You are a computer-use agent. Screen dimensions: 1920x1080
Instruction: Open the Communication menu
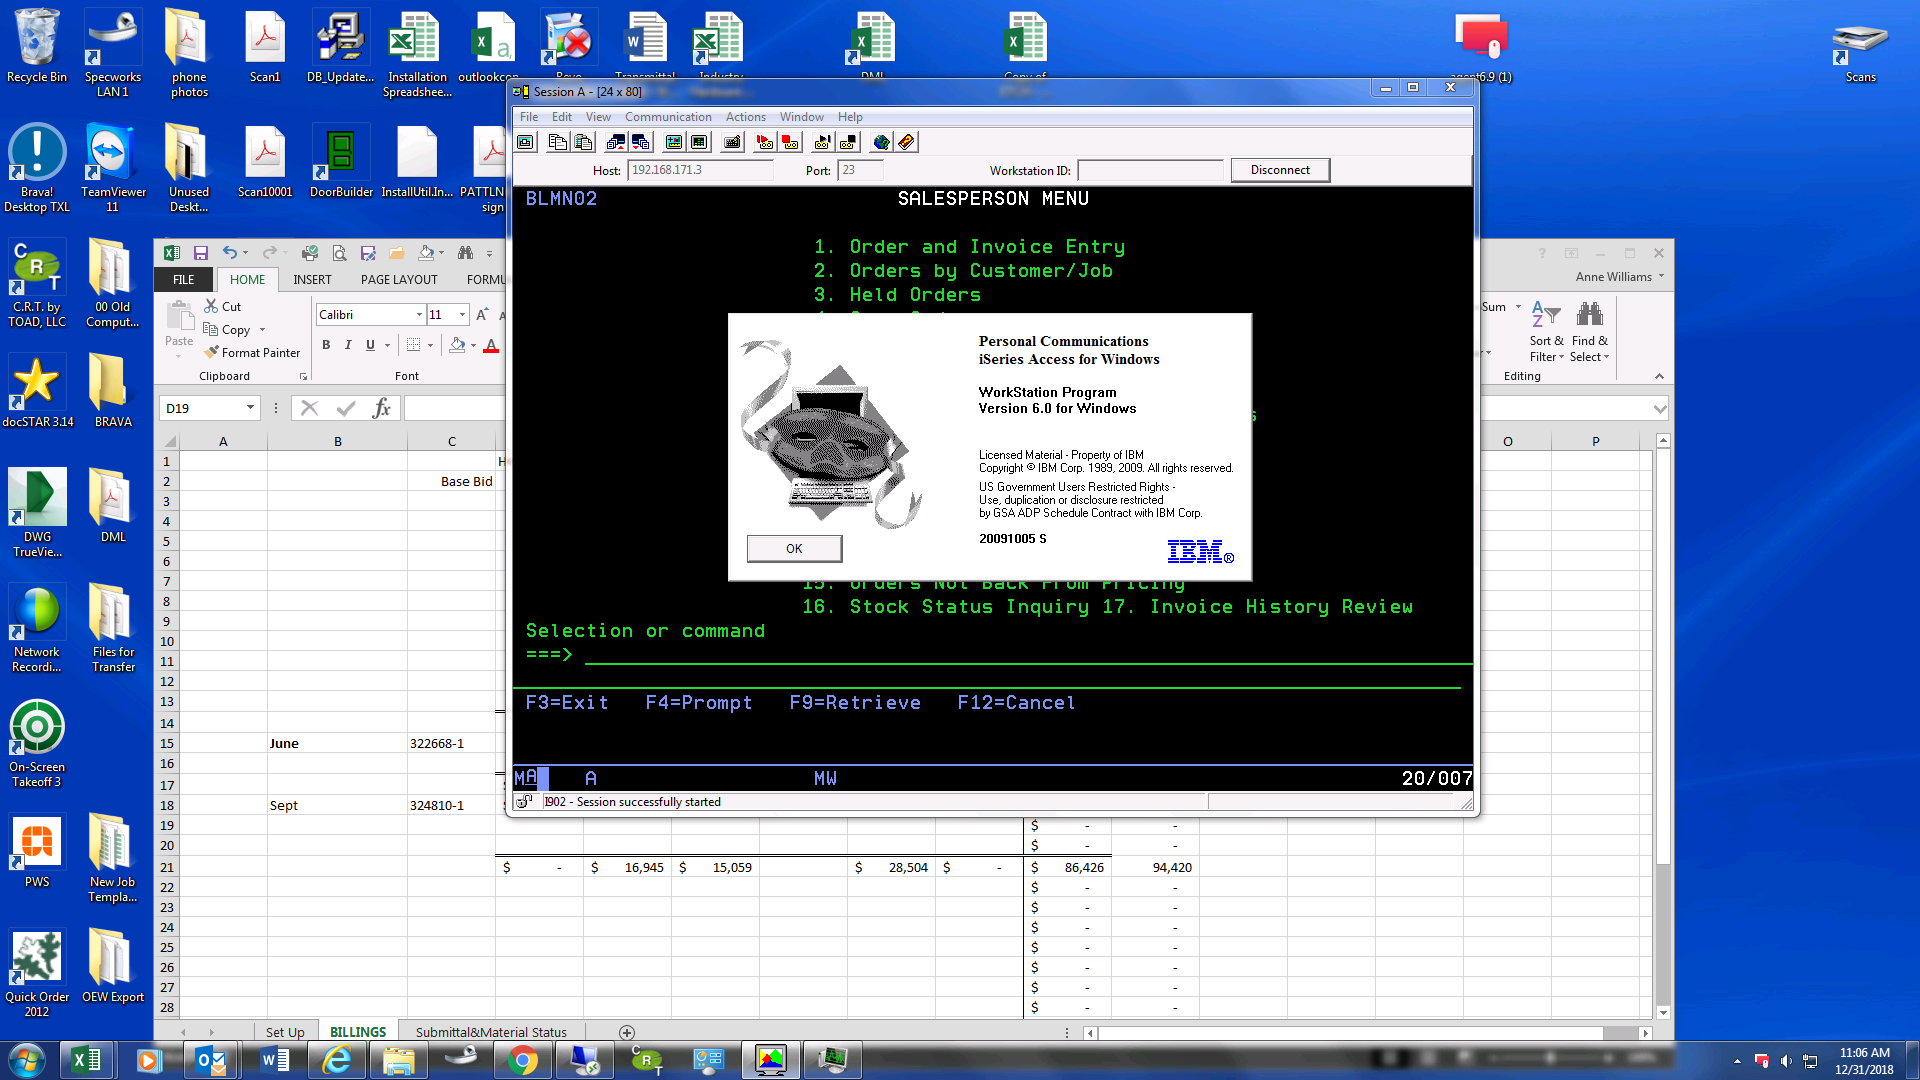(668, 117)
